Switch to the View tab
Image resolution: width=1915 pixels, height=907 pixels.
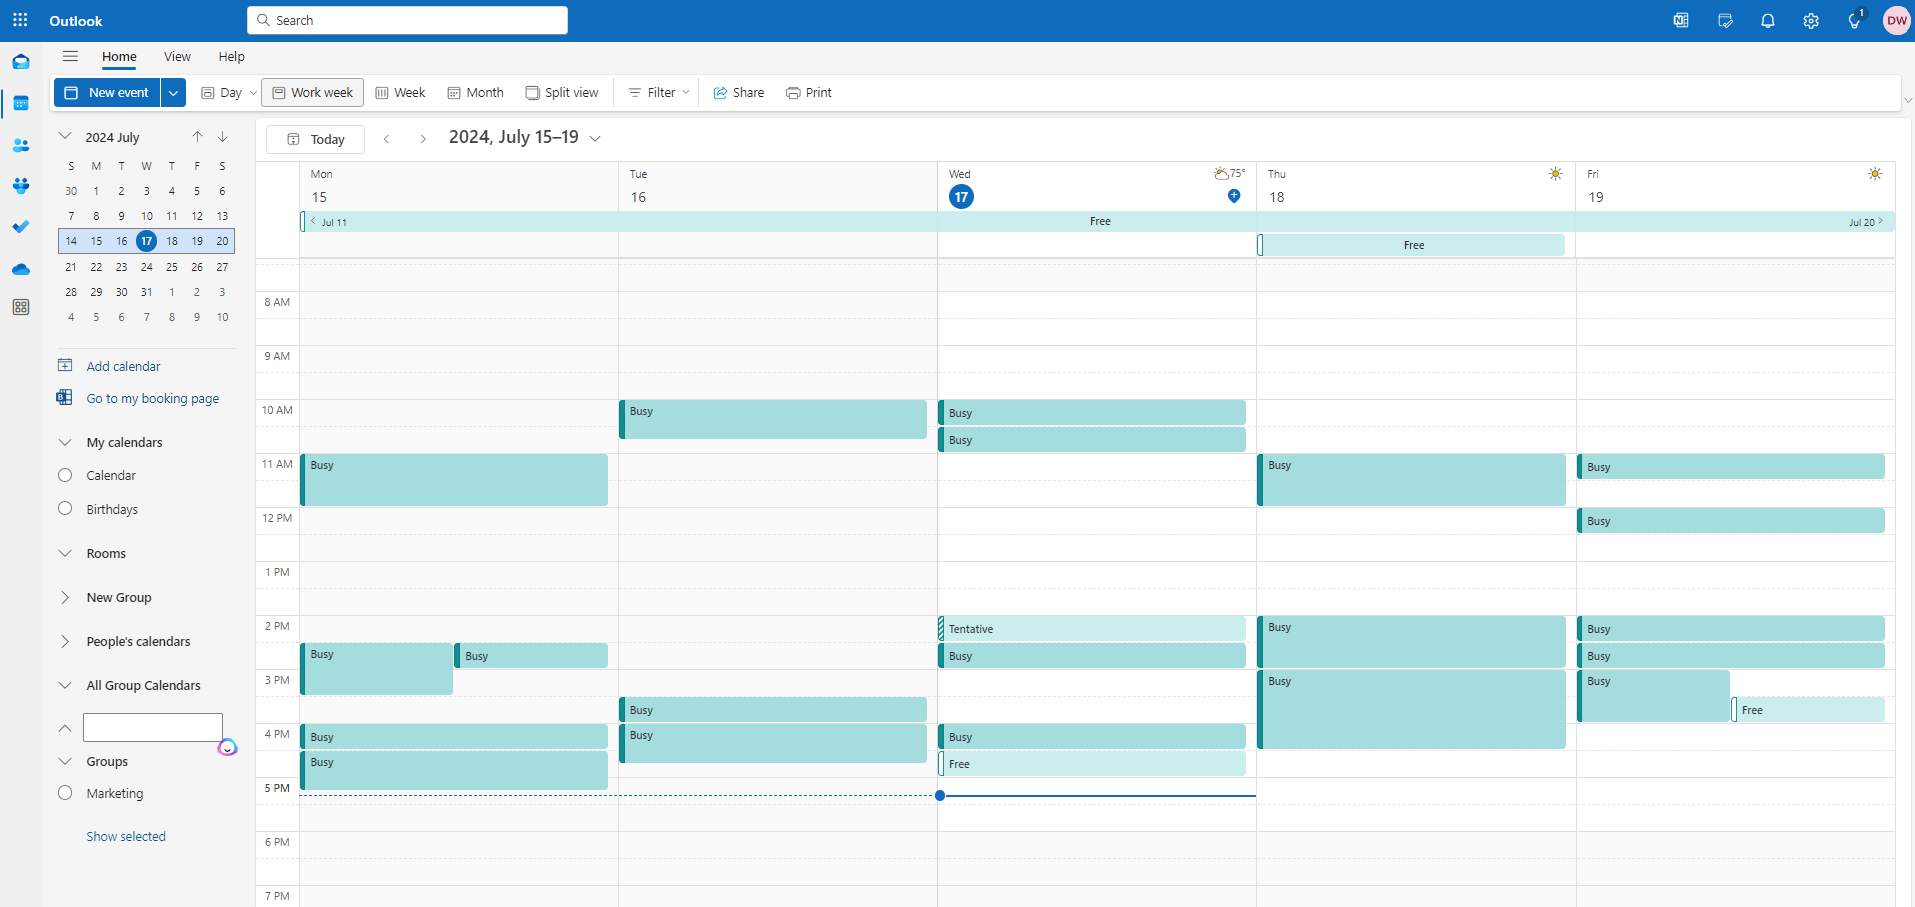(177, 57)
